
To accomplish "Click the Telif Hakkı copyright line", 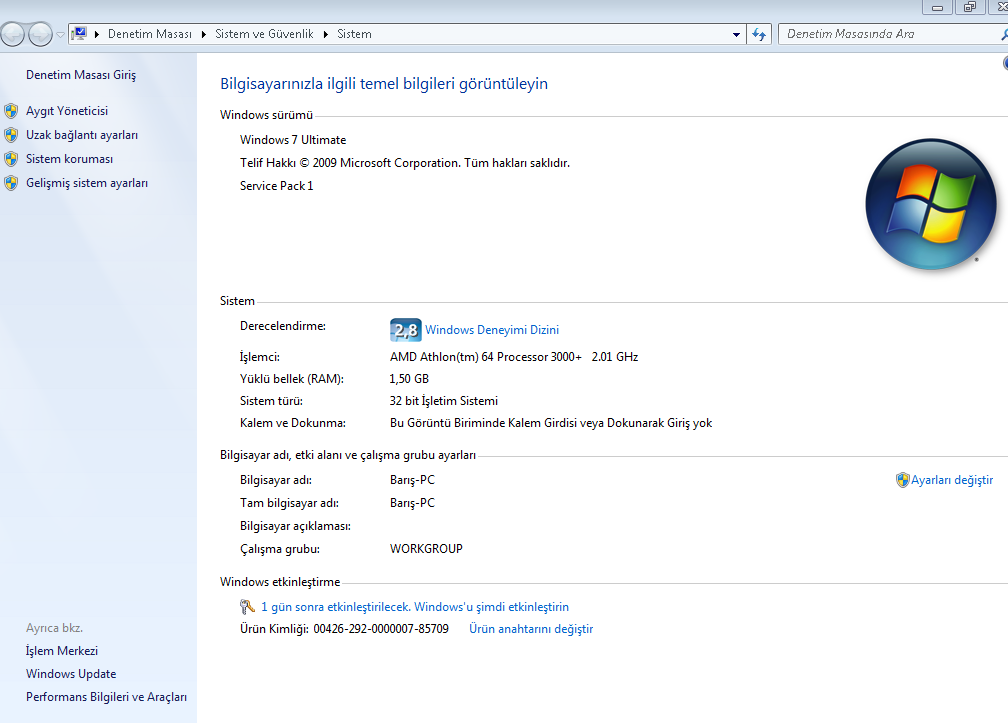I will [x=405, y=163].
